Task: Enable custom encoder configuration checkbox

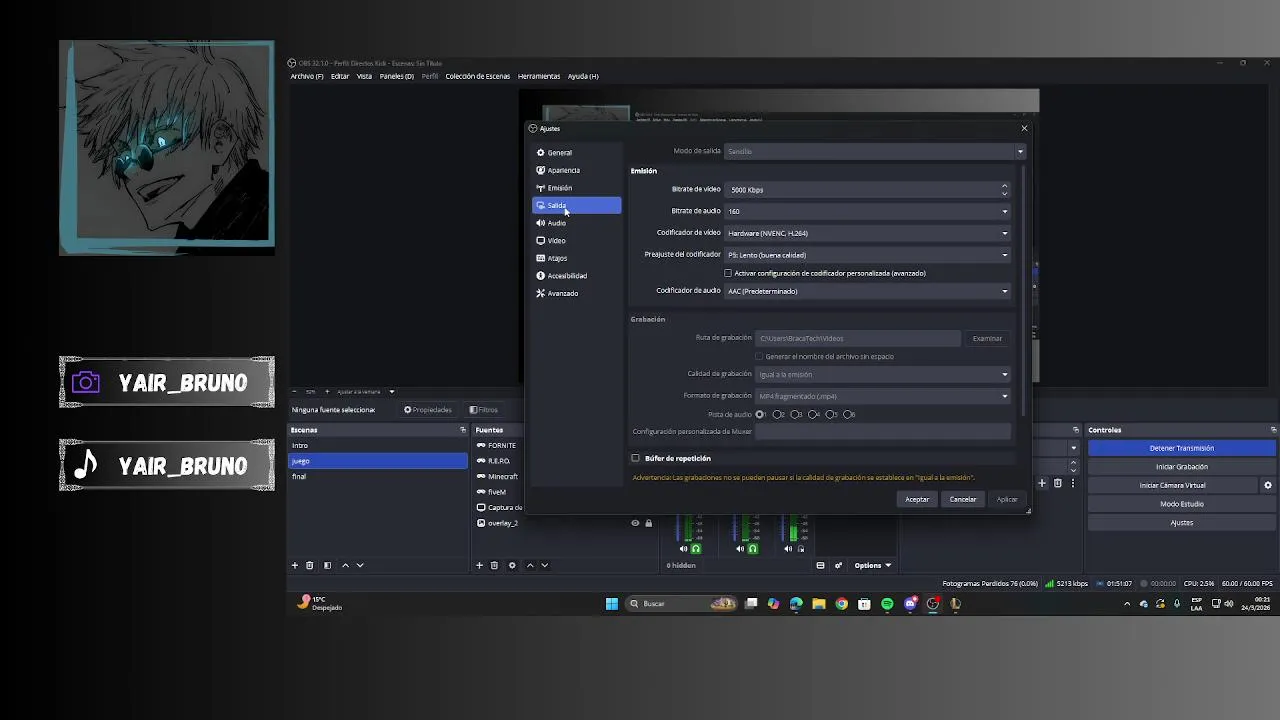Action: tap(728, 273)
